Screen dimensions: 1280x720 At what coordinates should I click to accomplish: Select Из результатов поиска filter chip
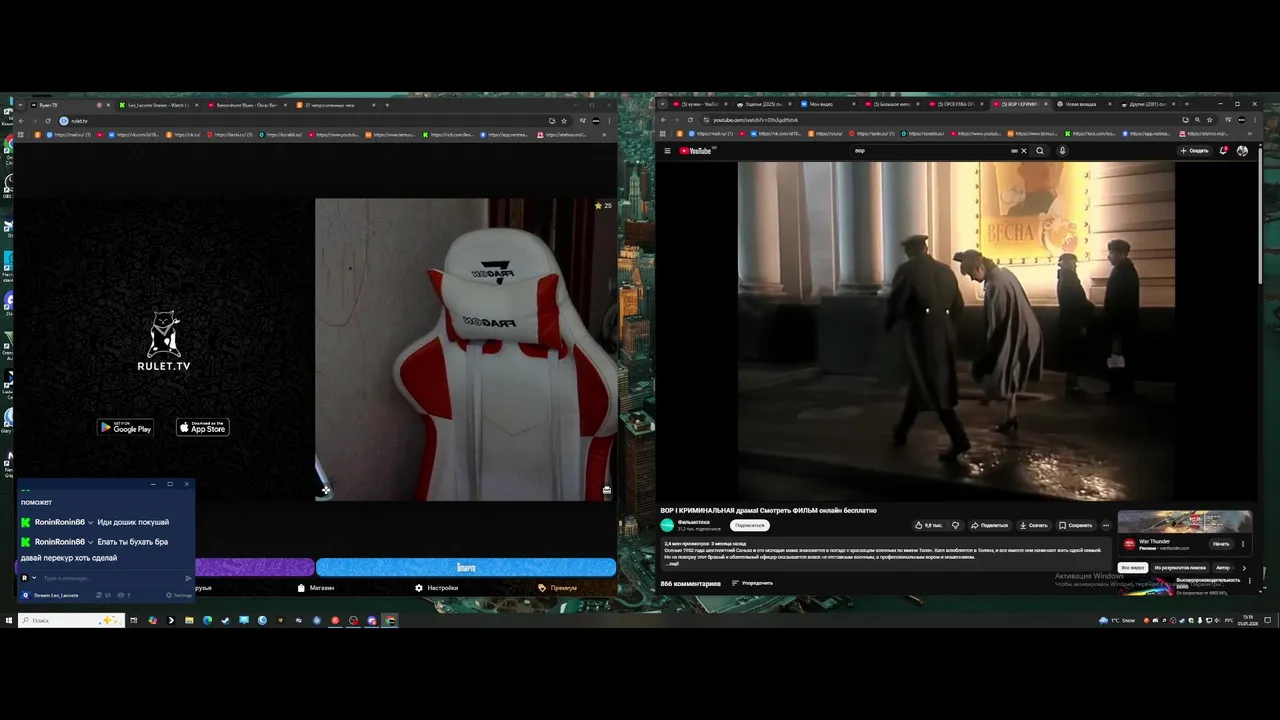pyautogui.click(x=1180, y=568)
